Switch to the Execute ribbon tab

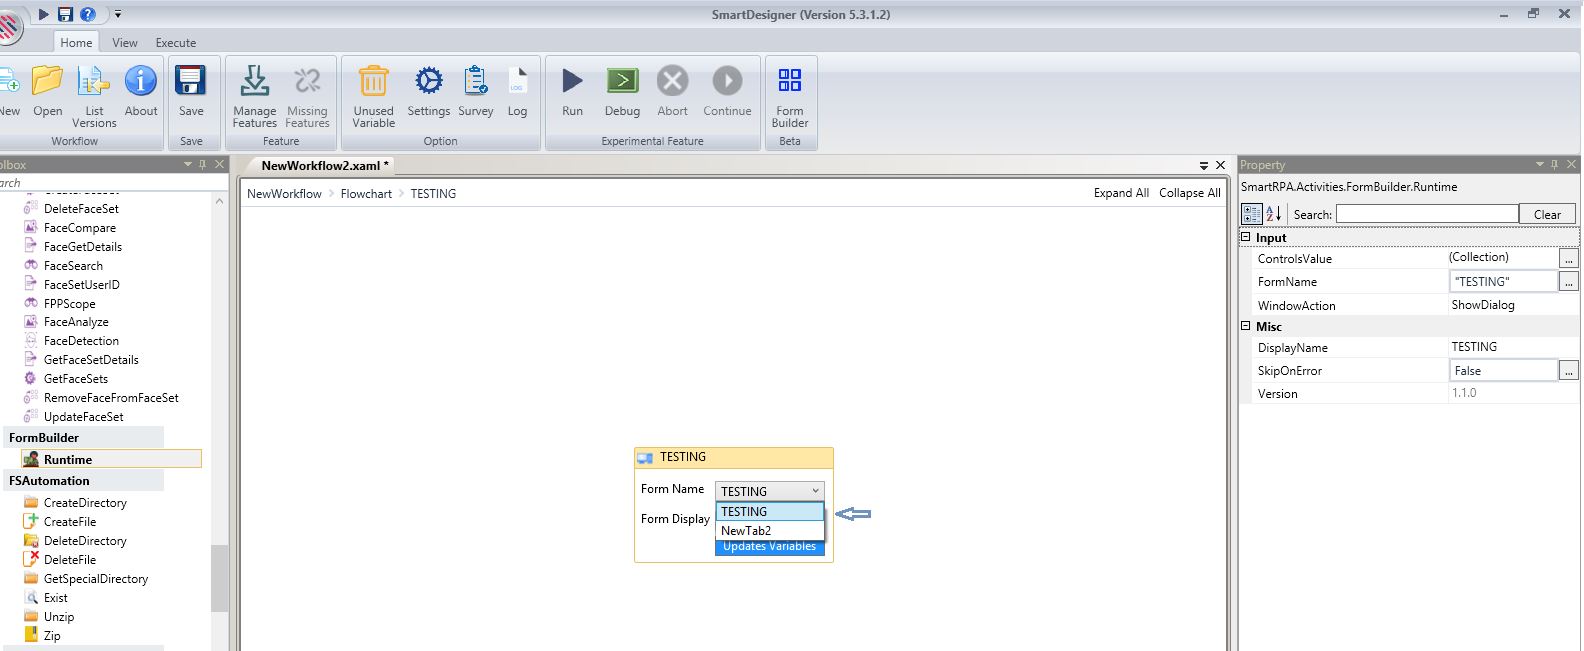[175, 43]
